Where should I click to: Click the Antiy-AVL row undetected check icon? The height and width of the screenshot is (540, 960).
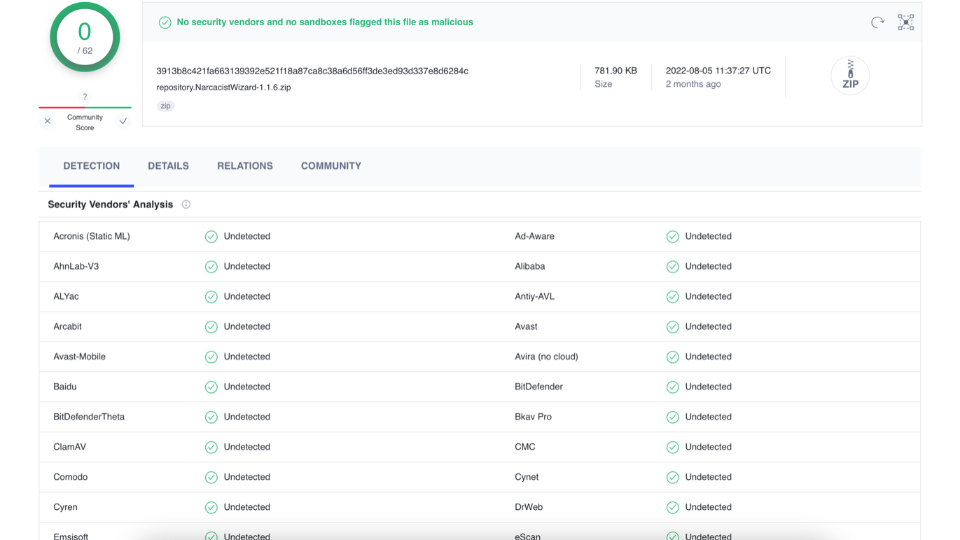(672, 297)
